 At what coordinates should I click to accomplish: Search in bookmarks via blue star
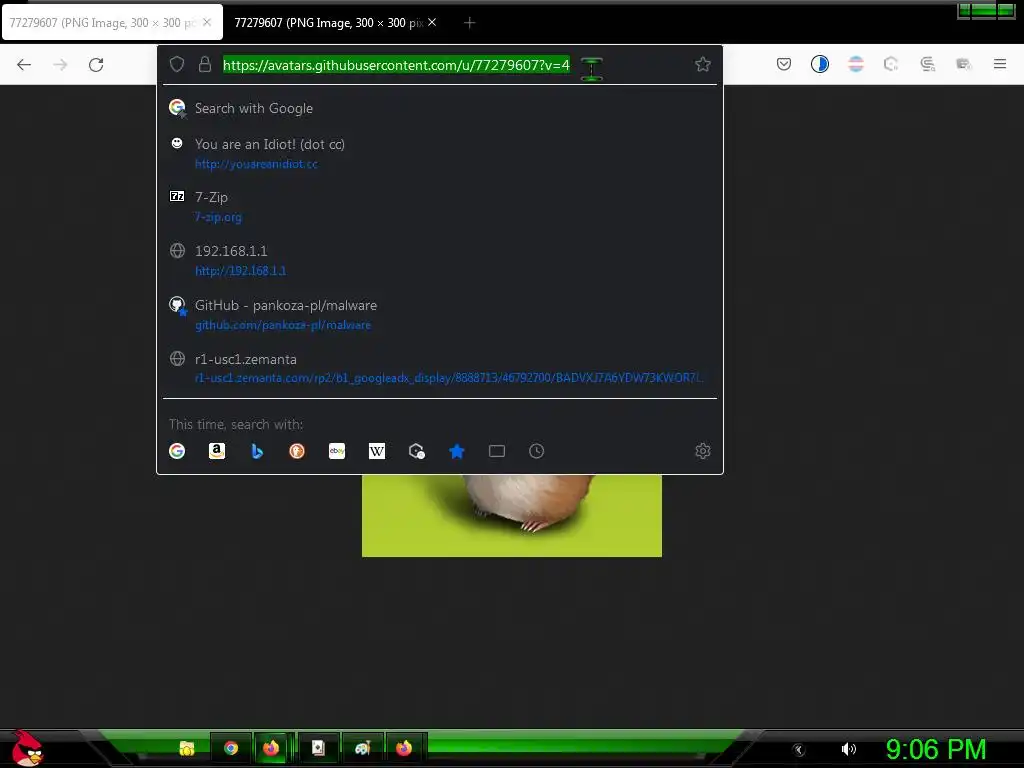tap(456, 451)
